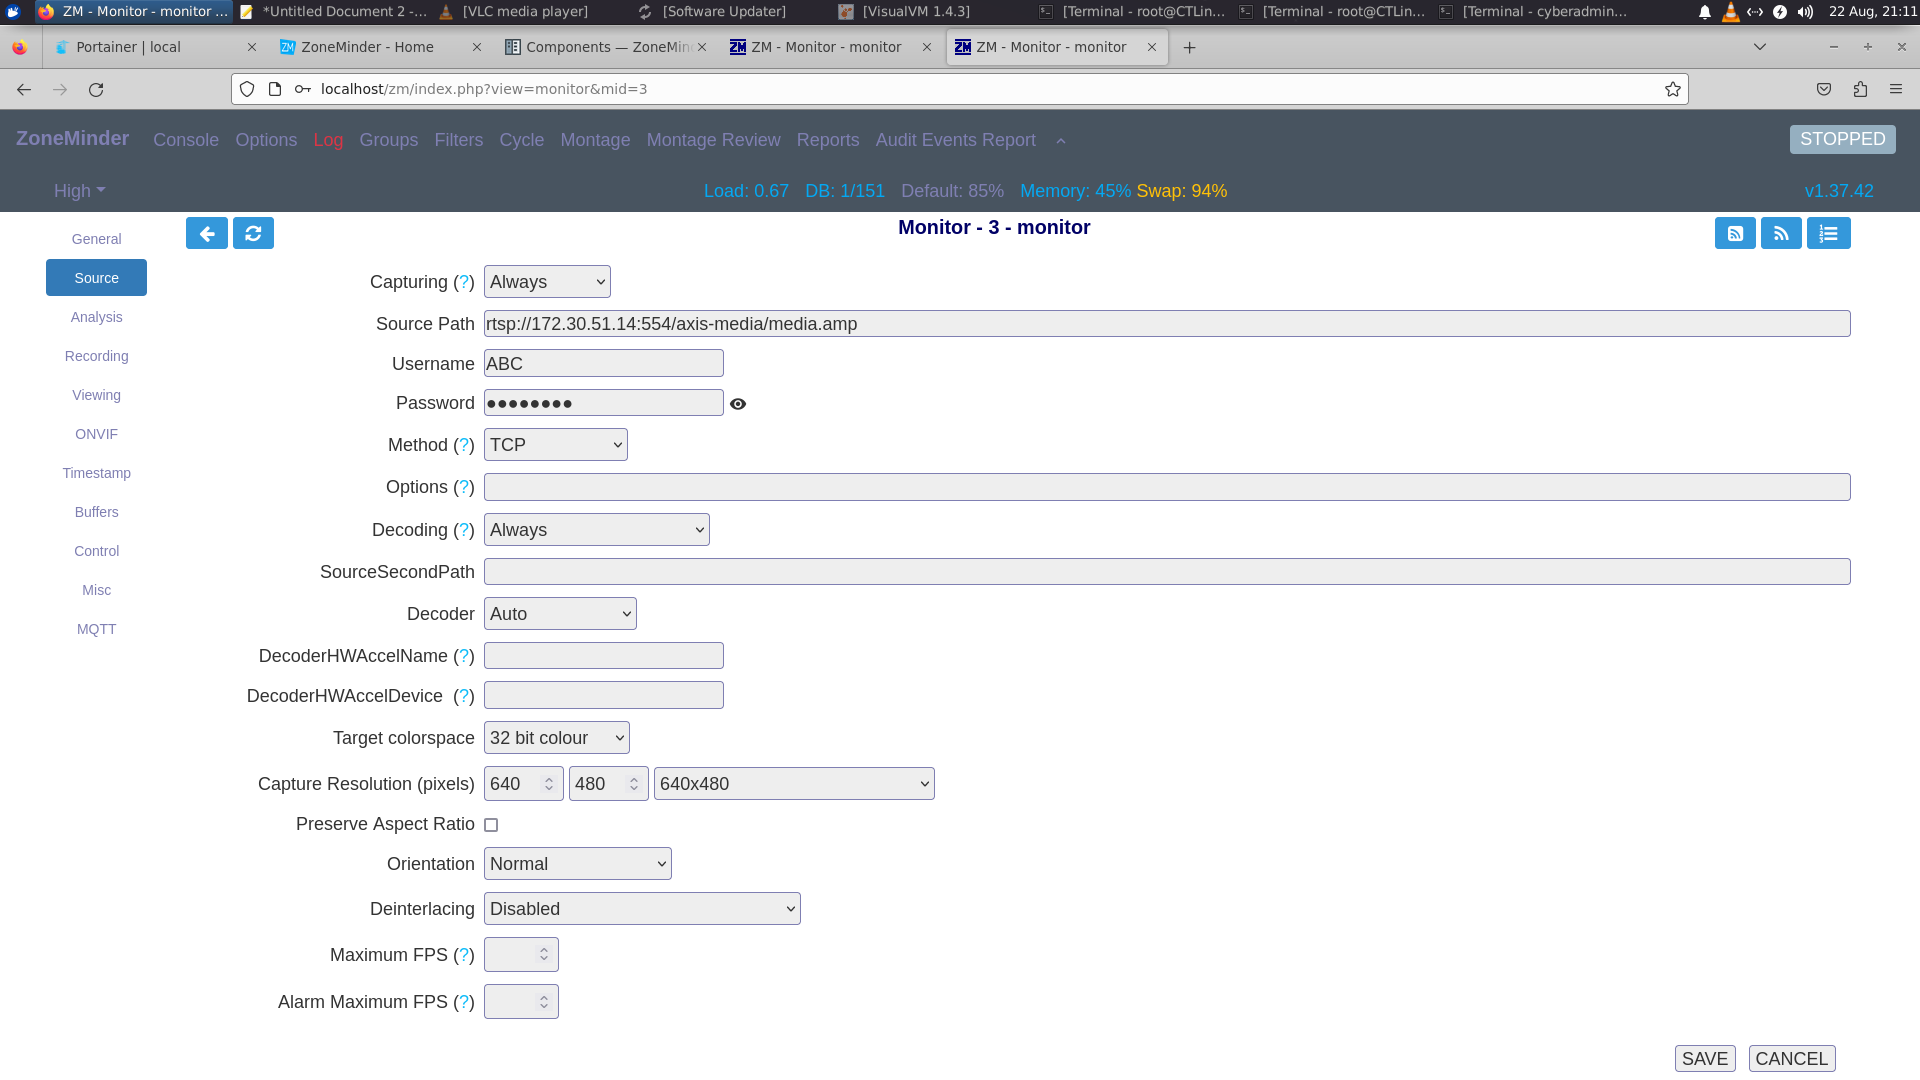Click the volume icon in system tray
The width and height of the screenshot is (1920, 1080).
pos(1805,12)
